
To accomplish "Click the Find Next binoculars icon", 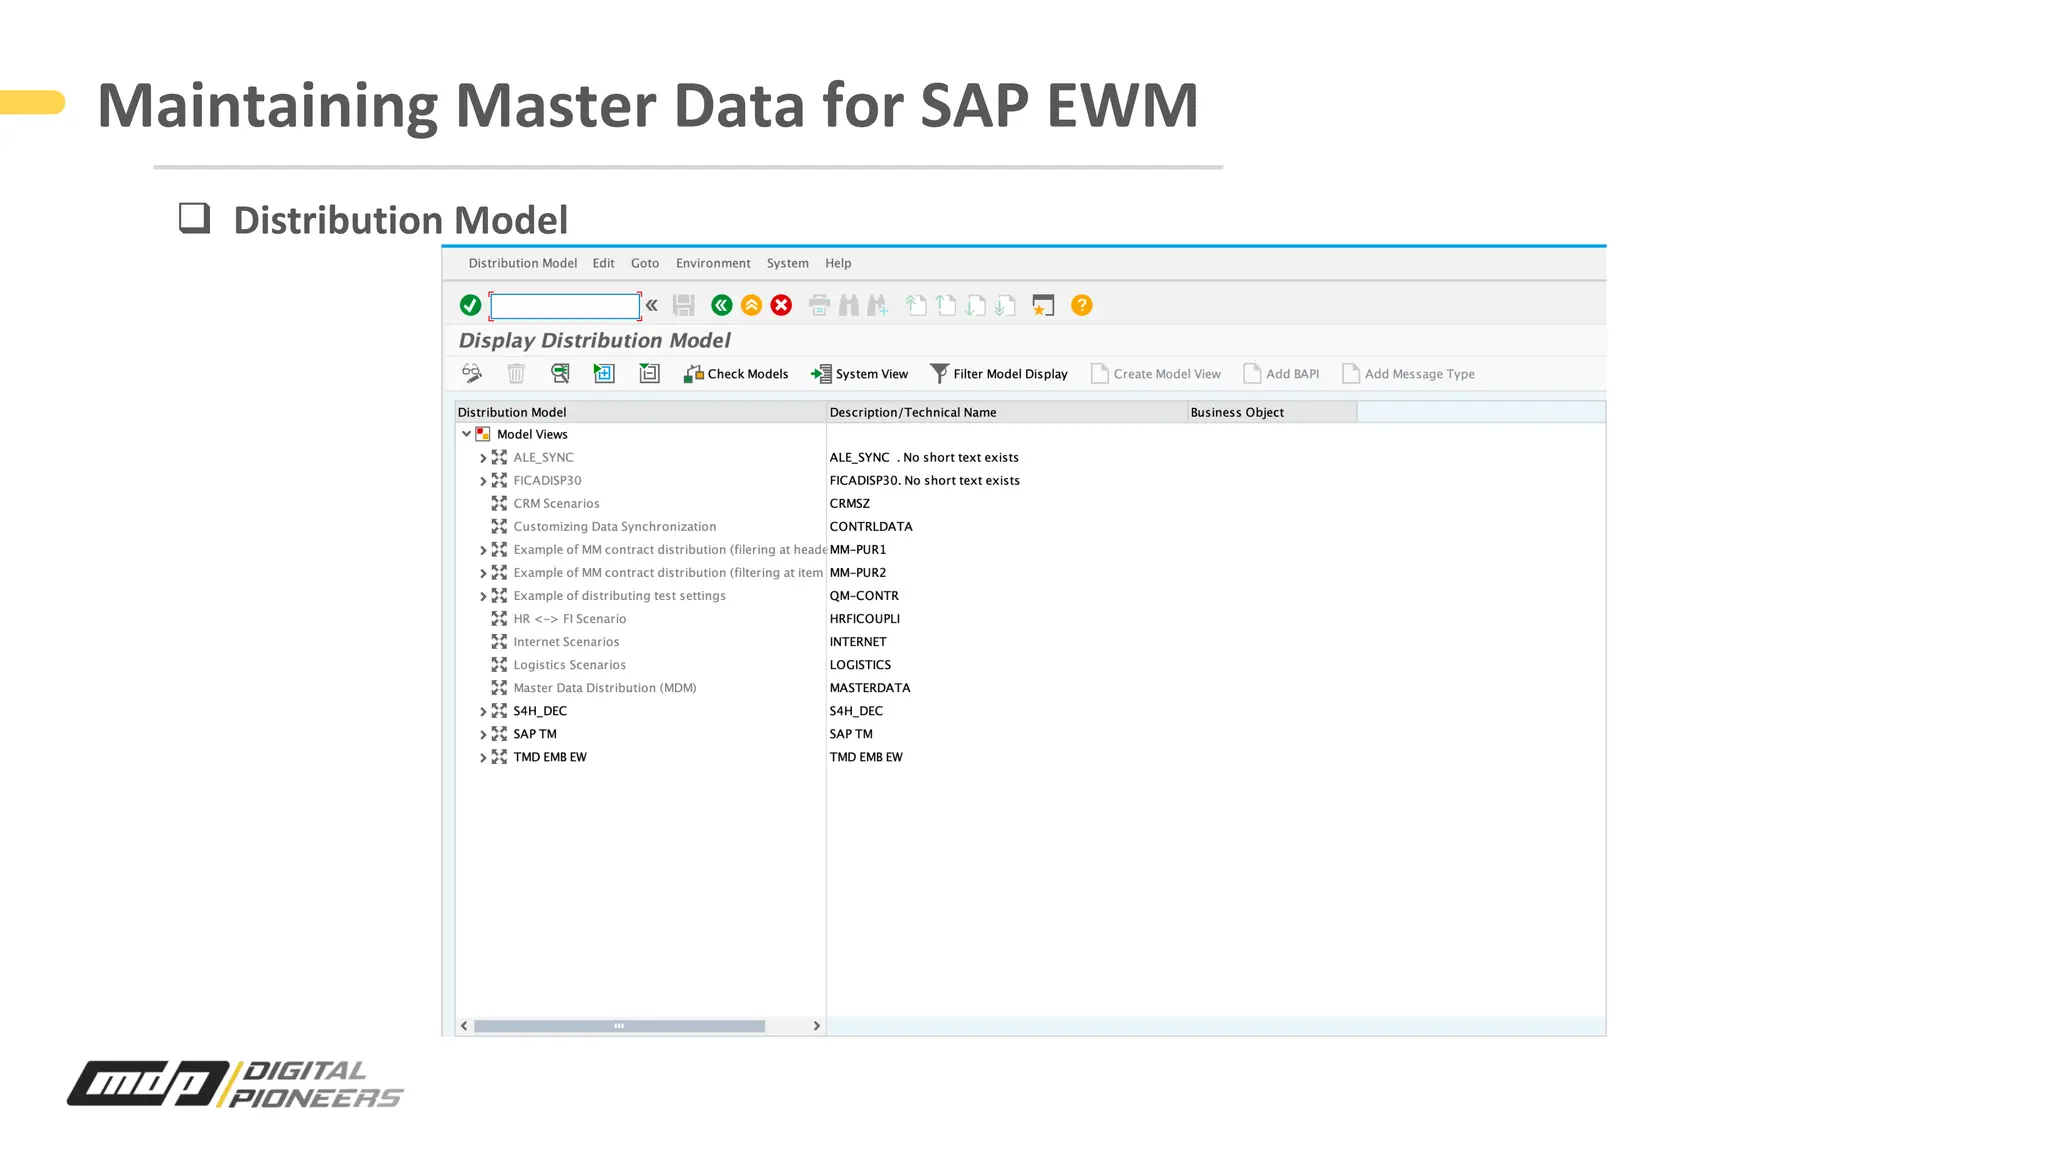I will 878,305.
